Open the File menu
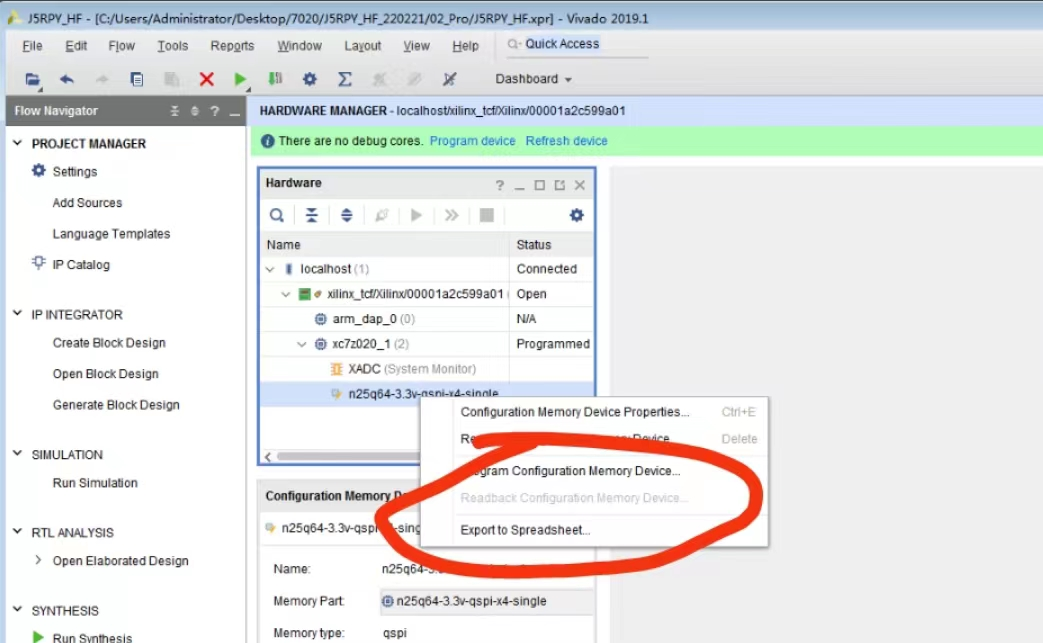1043x643 pixels. (32, 46)
